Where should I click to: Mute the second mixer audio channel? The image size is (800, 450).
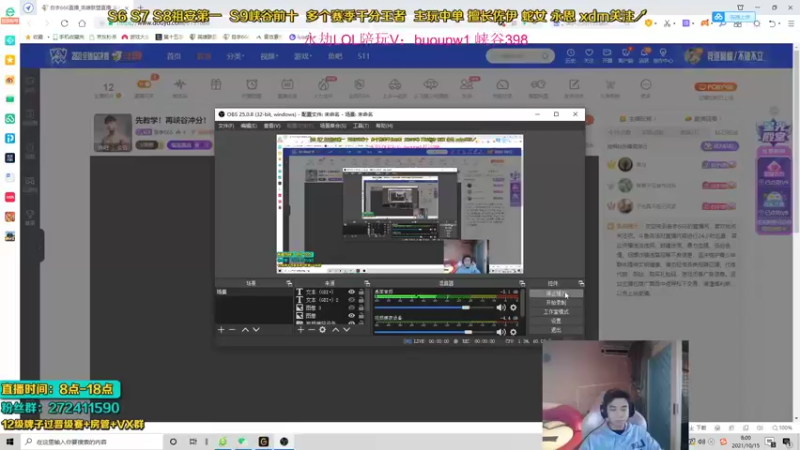[x=501, y=332]
